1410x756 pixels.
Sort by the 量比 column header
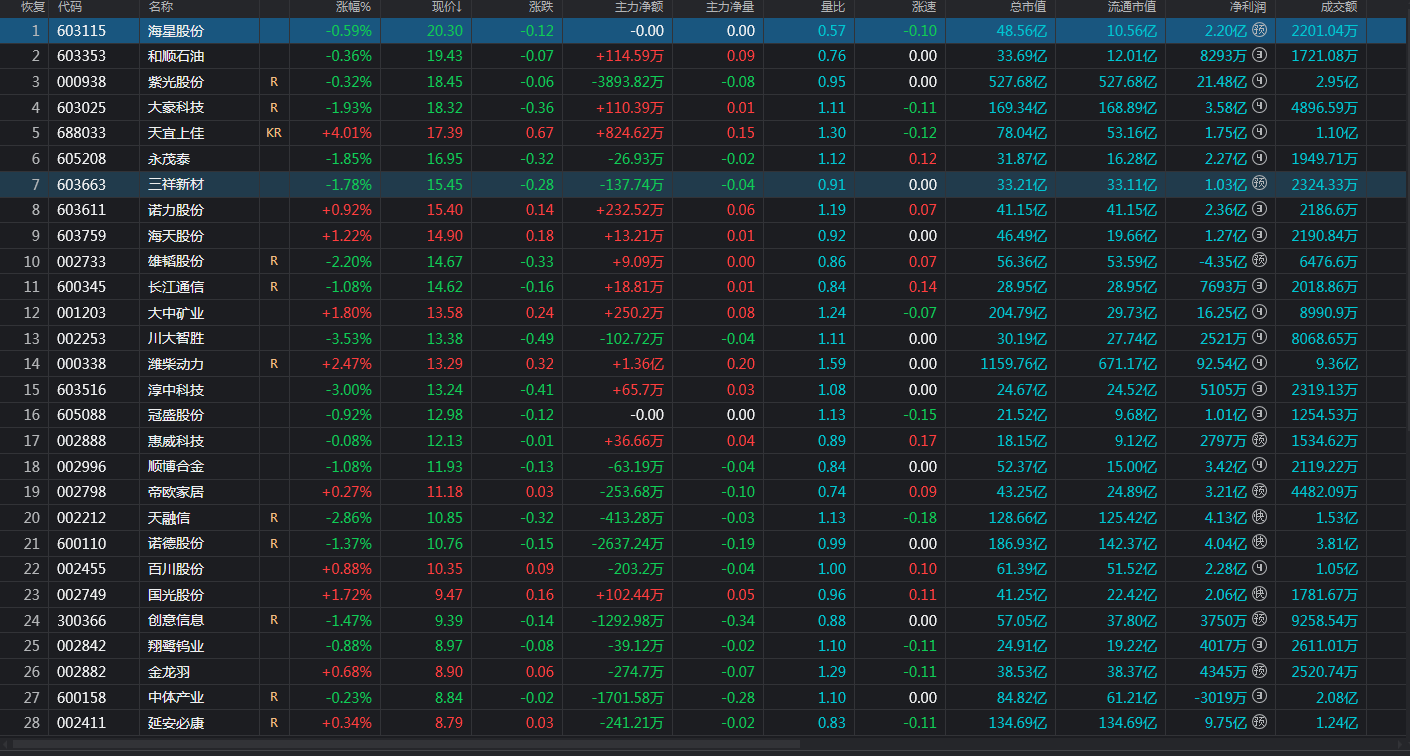pyautogui.click(x=833, y=7)
